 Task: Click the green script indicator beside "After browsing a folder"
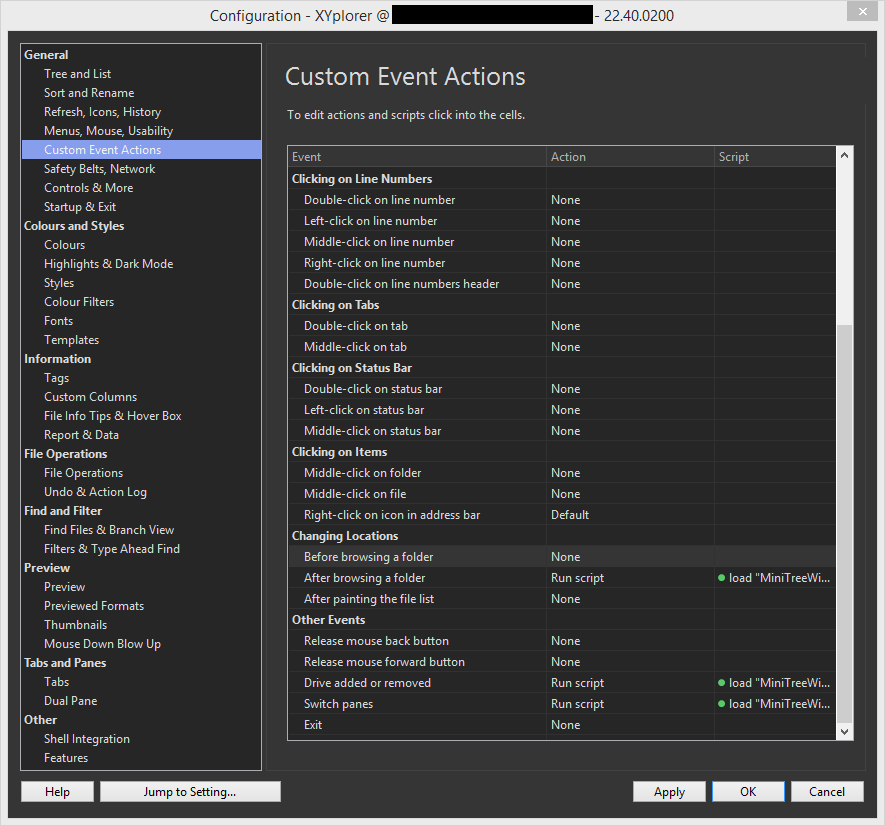pyautogui.click(x=722, y=577)
